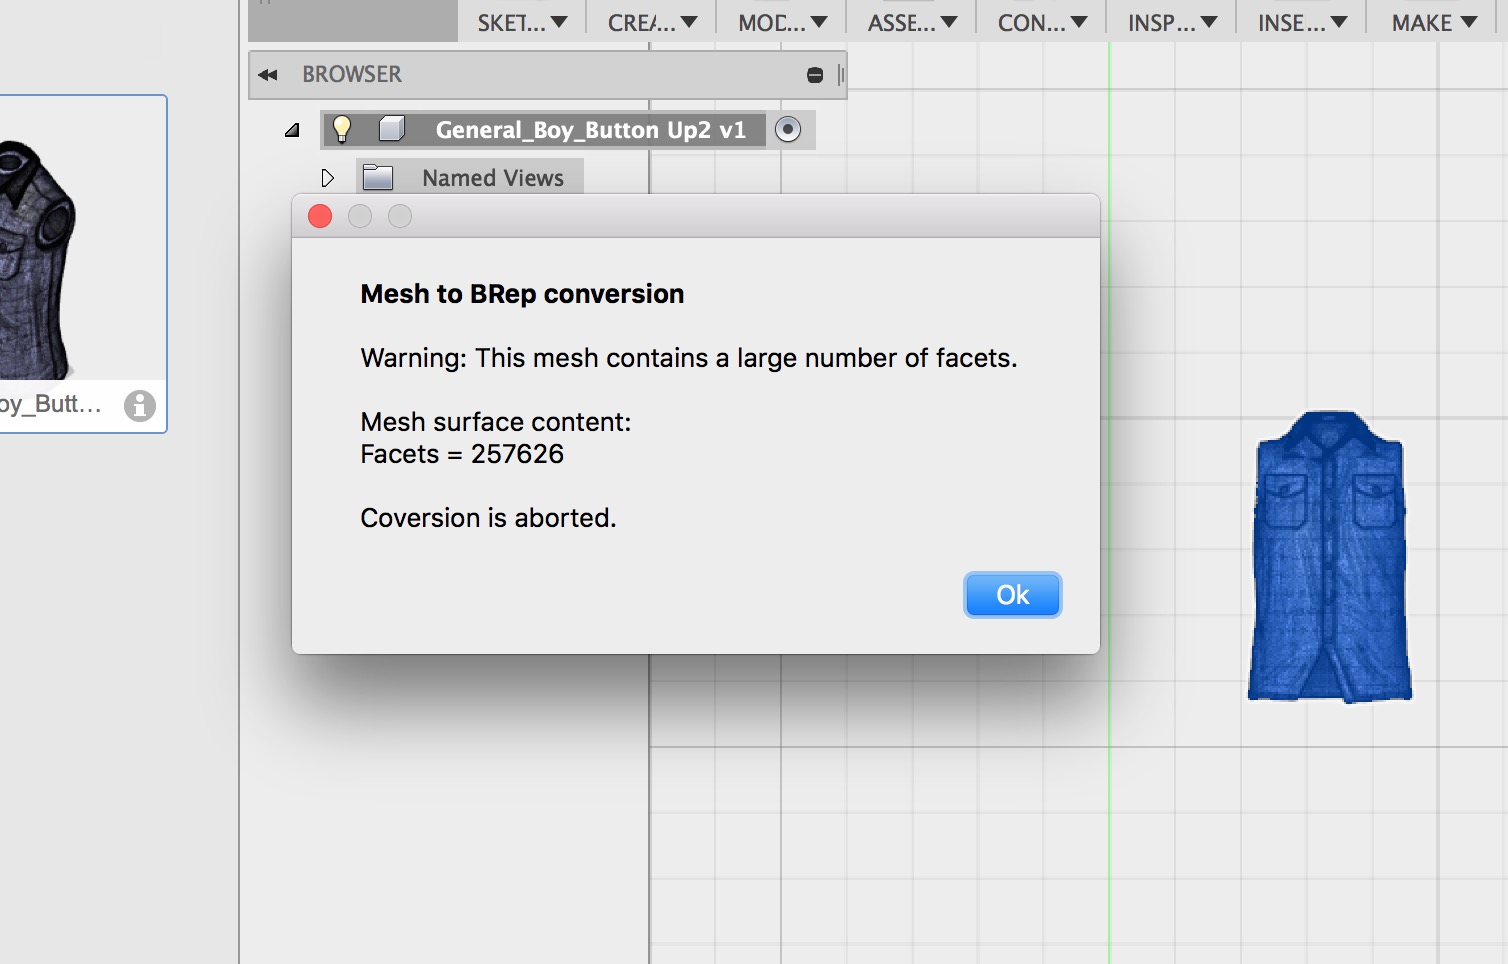The image size is (1508, 964).
Task: Click the Named Views folder icon
Action: pyautogui.click(x=378, y=178)
